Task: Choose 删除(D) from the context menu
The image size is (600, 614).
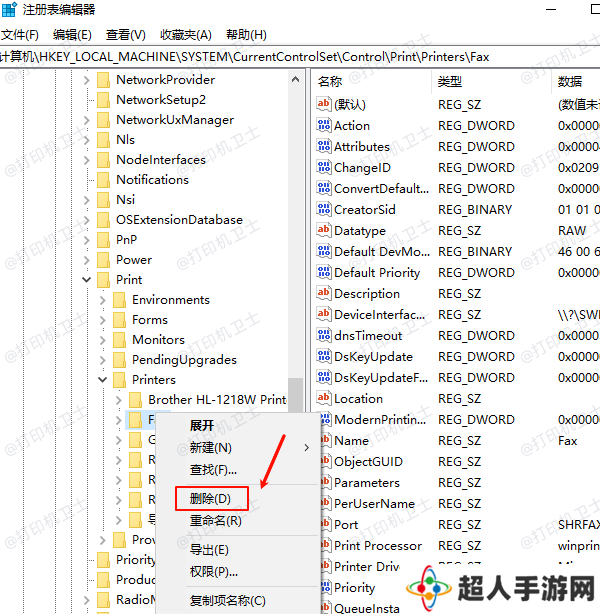Action: [x=210, y=498]
